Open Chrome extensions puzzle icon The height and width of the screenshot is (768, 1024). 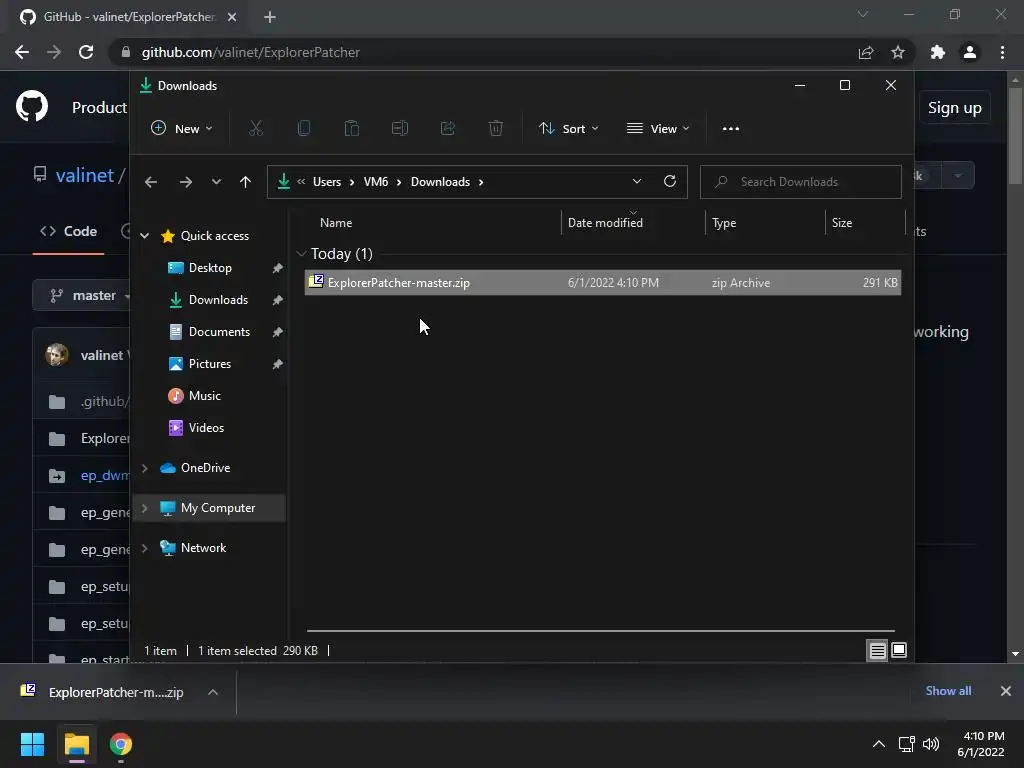pos(938,52)
